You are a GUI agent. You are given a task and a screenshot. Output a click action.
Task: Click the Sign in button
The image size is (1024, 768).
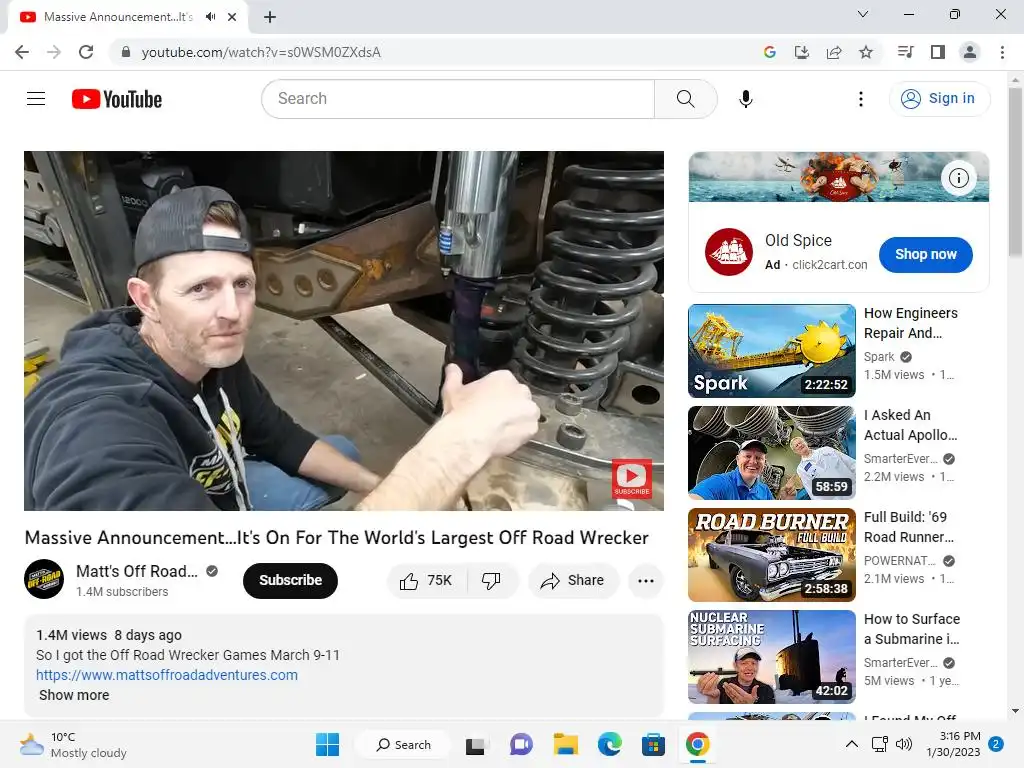[x=939, y=99]
